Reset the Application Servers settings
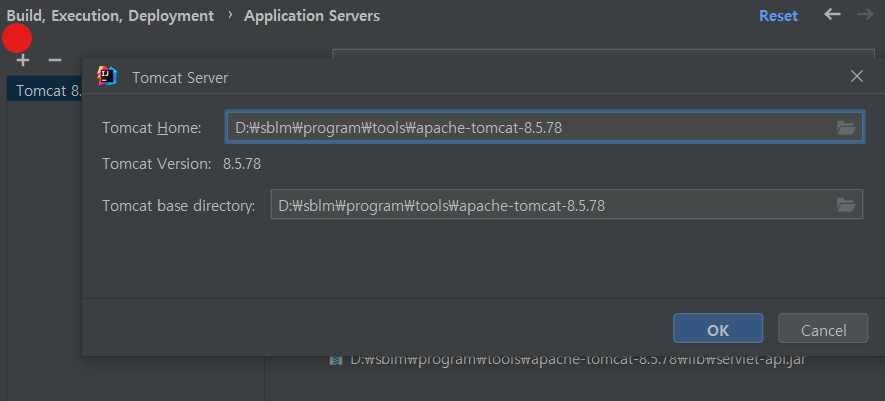 point(778,16)
